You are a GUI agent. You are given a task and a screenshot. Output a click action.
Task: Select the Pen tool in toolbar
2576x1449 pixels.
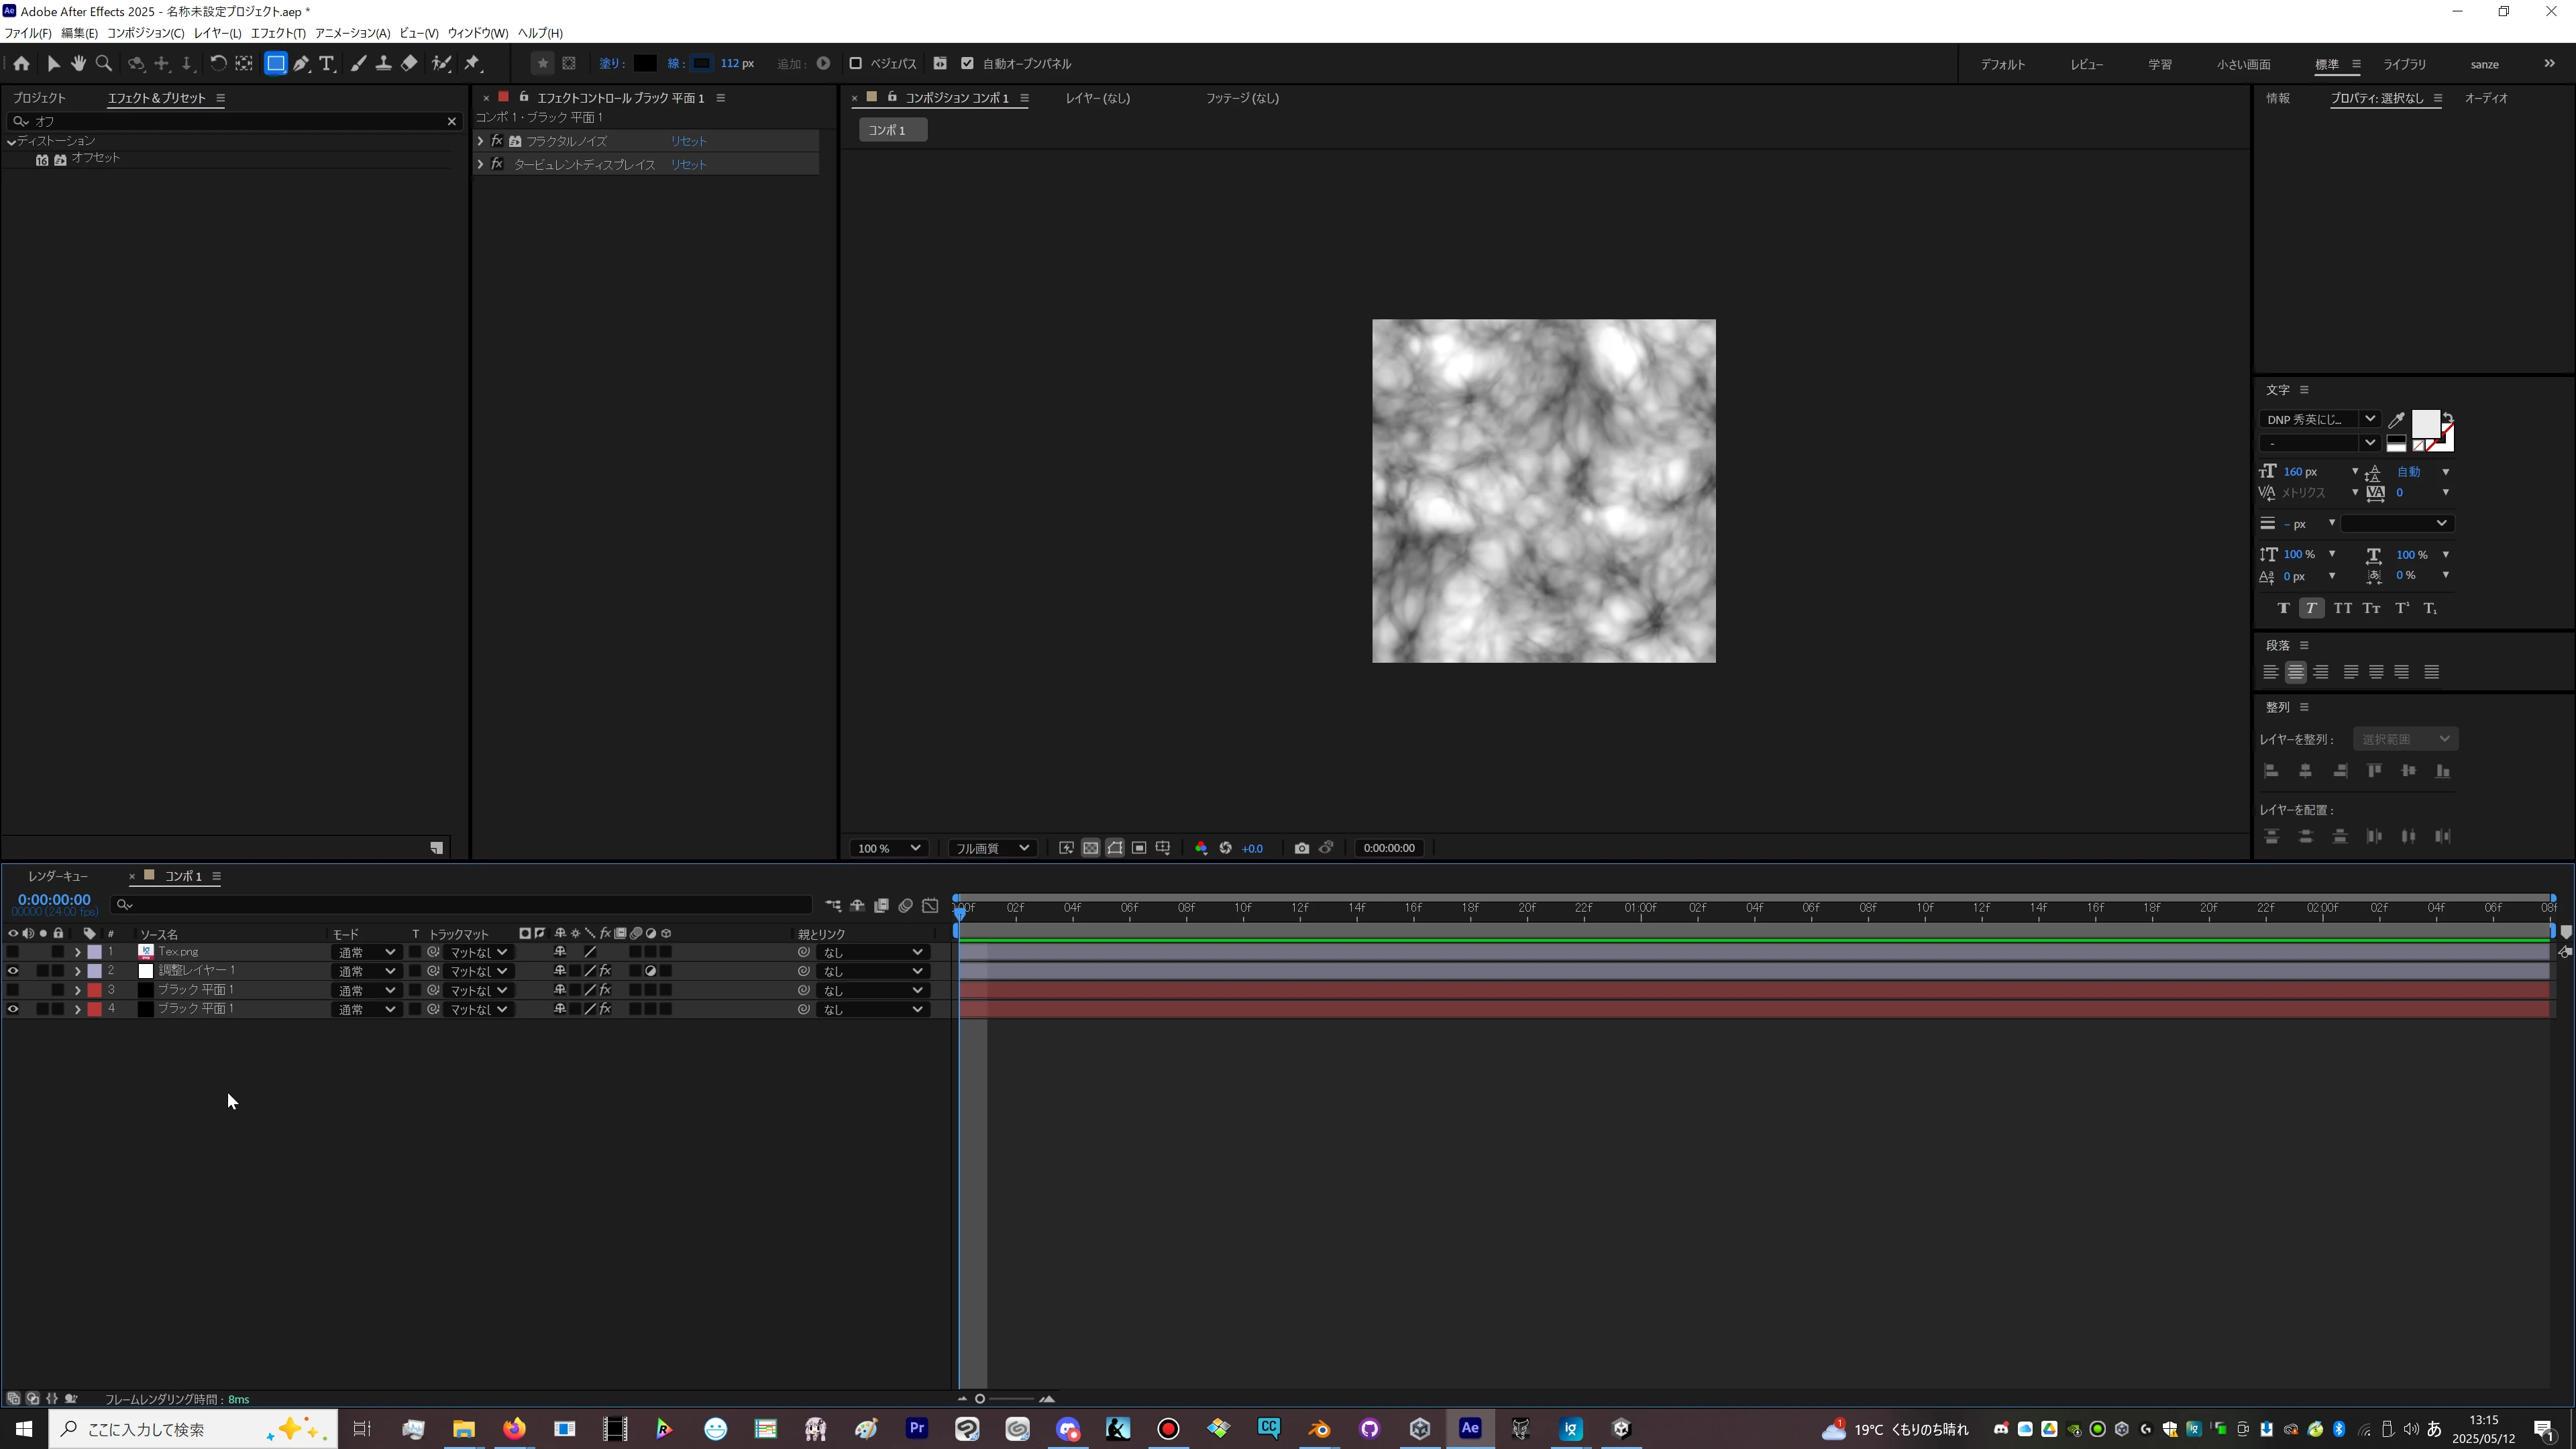tap(301, 63)
